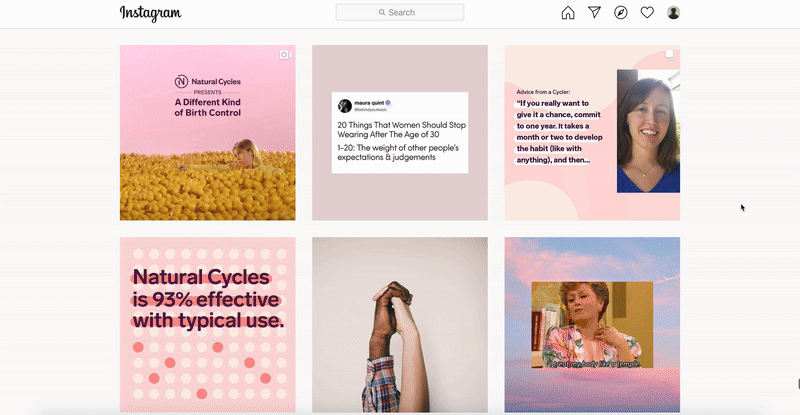This screenshot has height=415, width=800.
Task: Go to the Home feed icon
Action: [568, 13]
